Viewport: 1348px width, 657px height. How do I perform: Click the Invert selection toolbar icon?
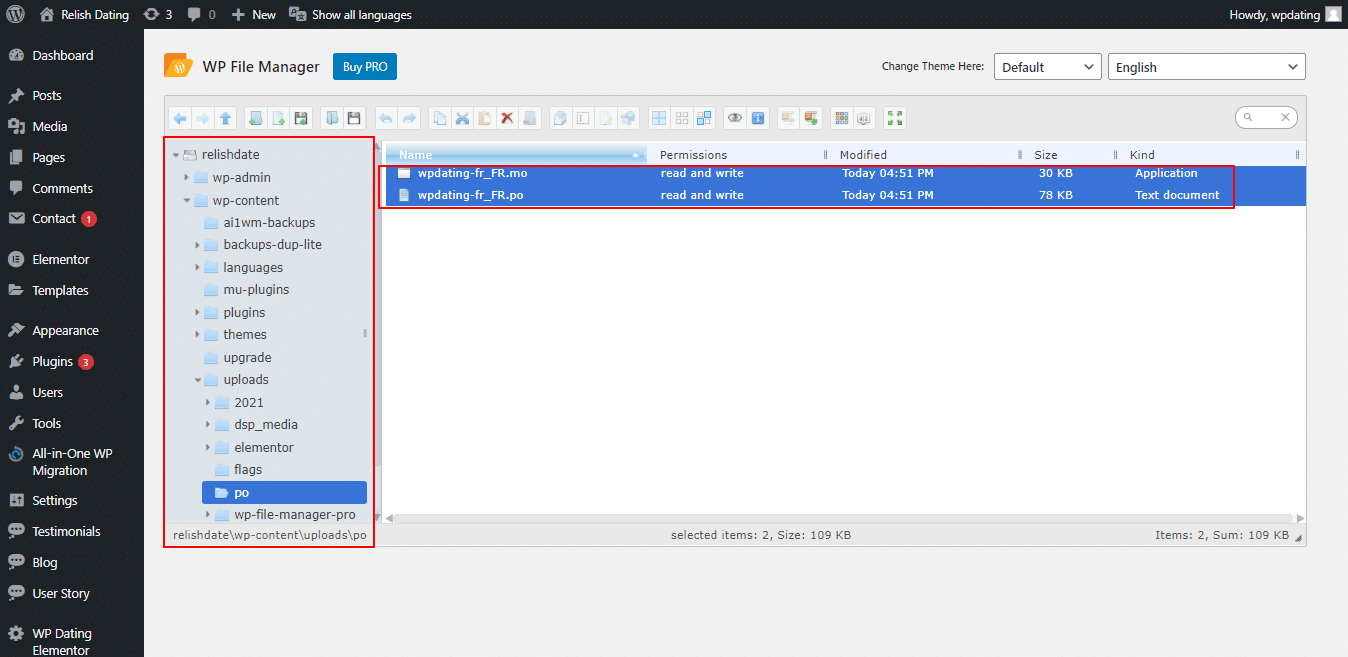(x=704, y=118)
